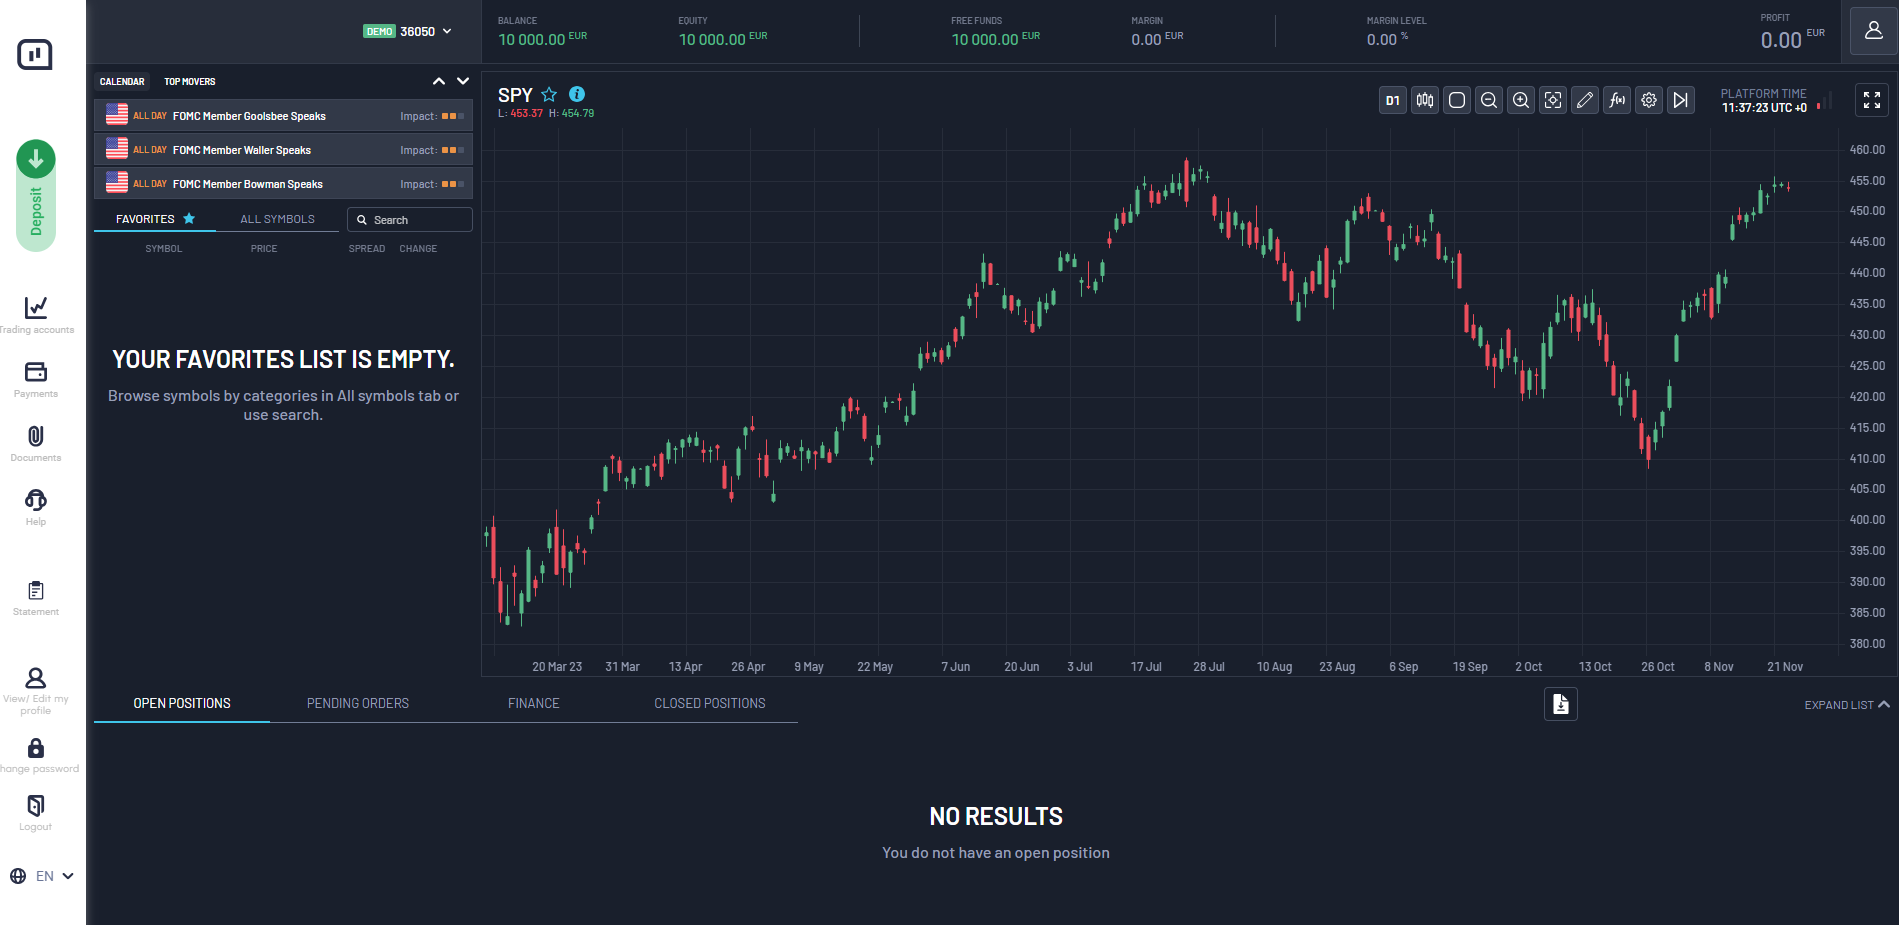Open the EN language selector
Image resolution: width=1899 pixels, height=925 pixels.
(42, 876)
